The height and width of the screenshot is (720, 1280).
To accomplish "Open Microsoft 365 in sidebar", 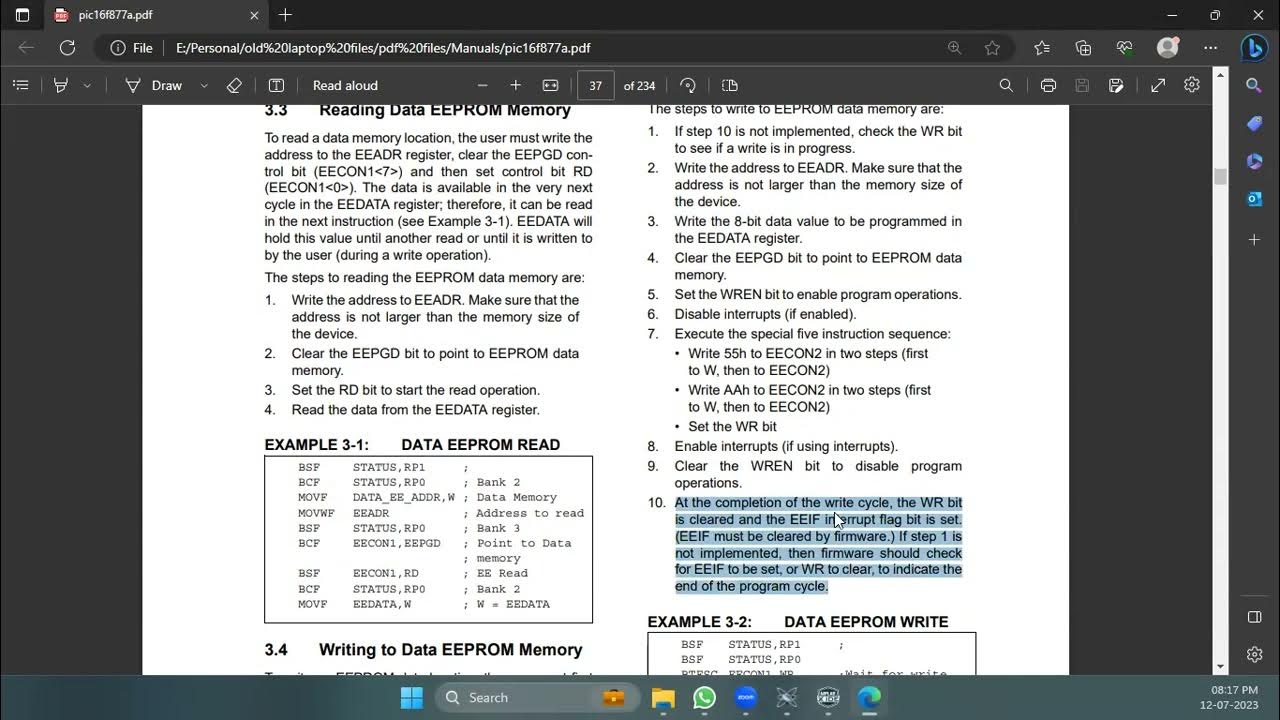I will 1254,161.
